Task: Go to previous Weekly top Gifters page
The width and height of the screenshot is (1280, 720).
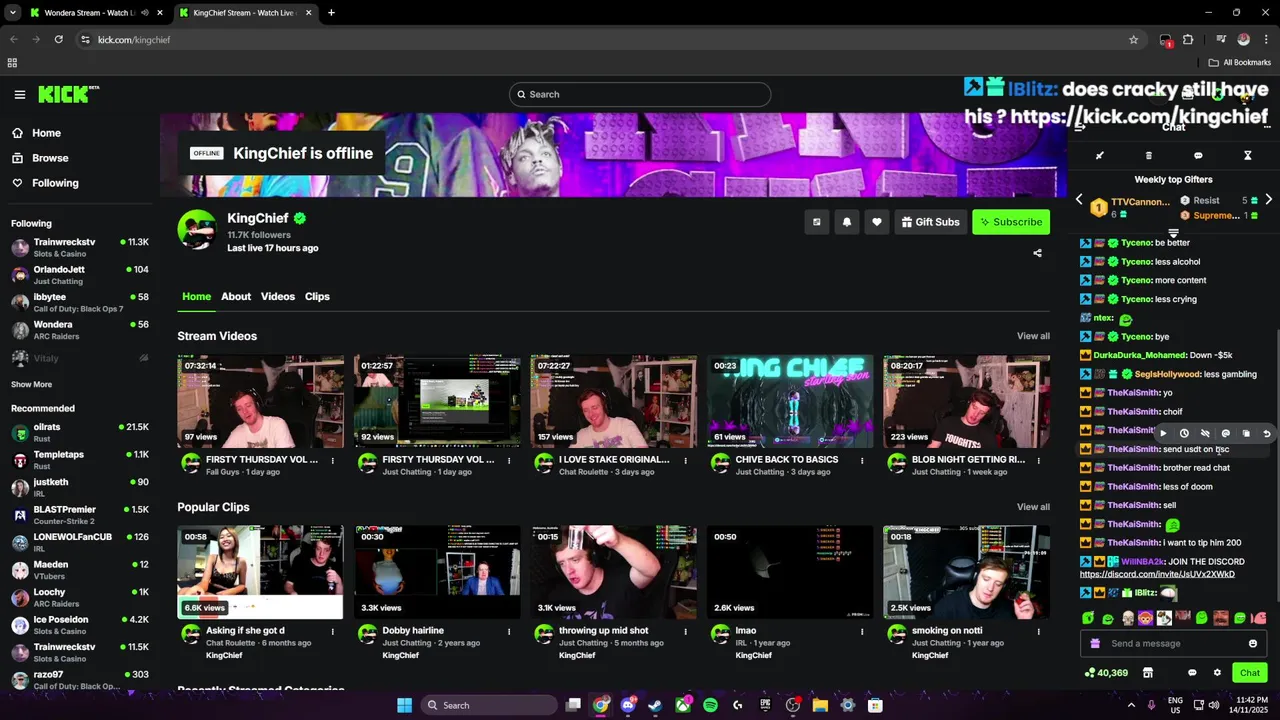Action: click(x=1079, y=200)
